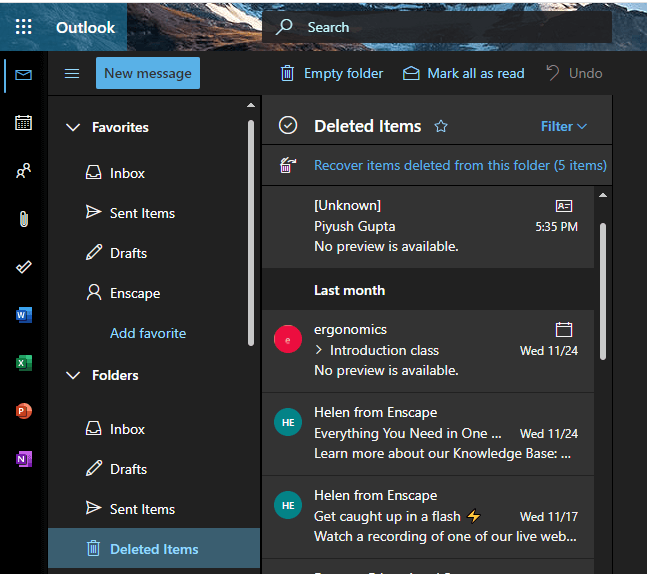Open the Get caught up in a flash email
647x574 pixels.
click(x=428, y=517)
